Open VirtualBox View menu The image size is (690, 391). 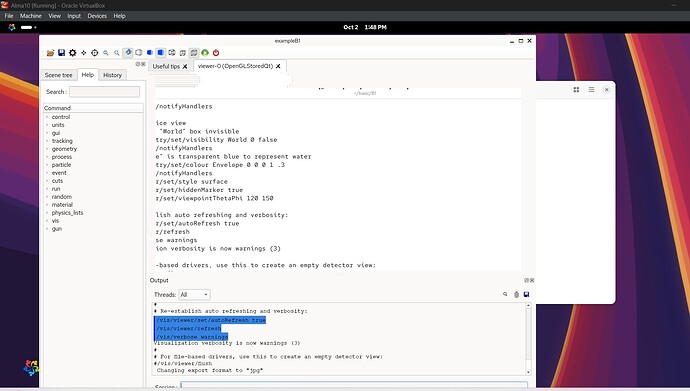(x=55, y=16)
